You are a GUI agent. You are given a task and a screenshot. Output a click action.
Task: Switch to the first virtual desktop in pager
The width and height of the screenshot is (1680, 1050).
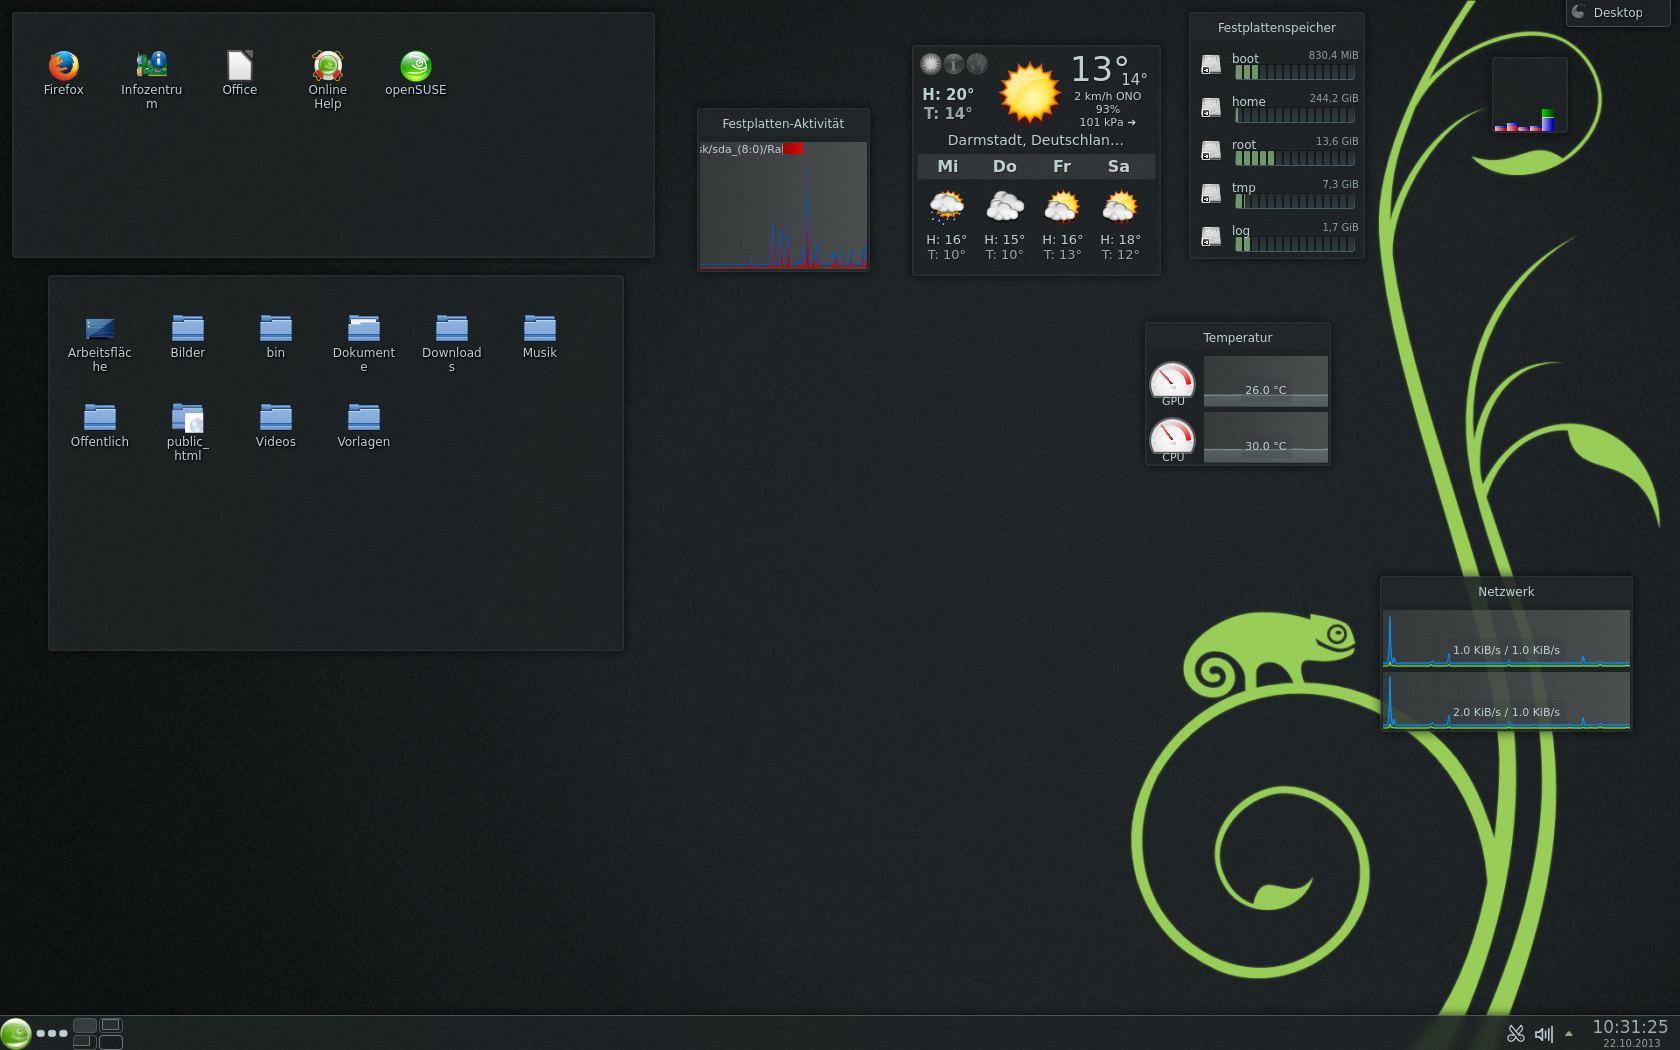pos(85,1025)
